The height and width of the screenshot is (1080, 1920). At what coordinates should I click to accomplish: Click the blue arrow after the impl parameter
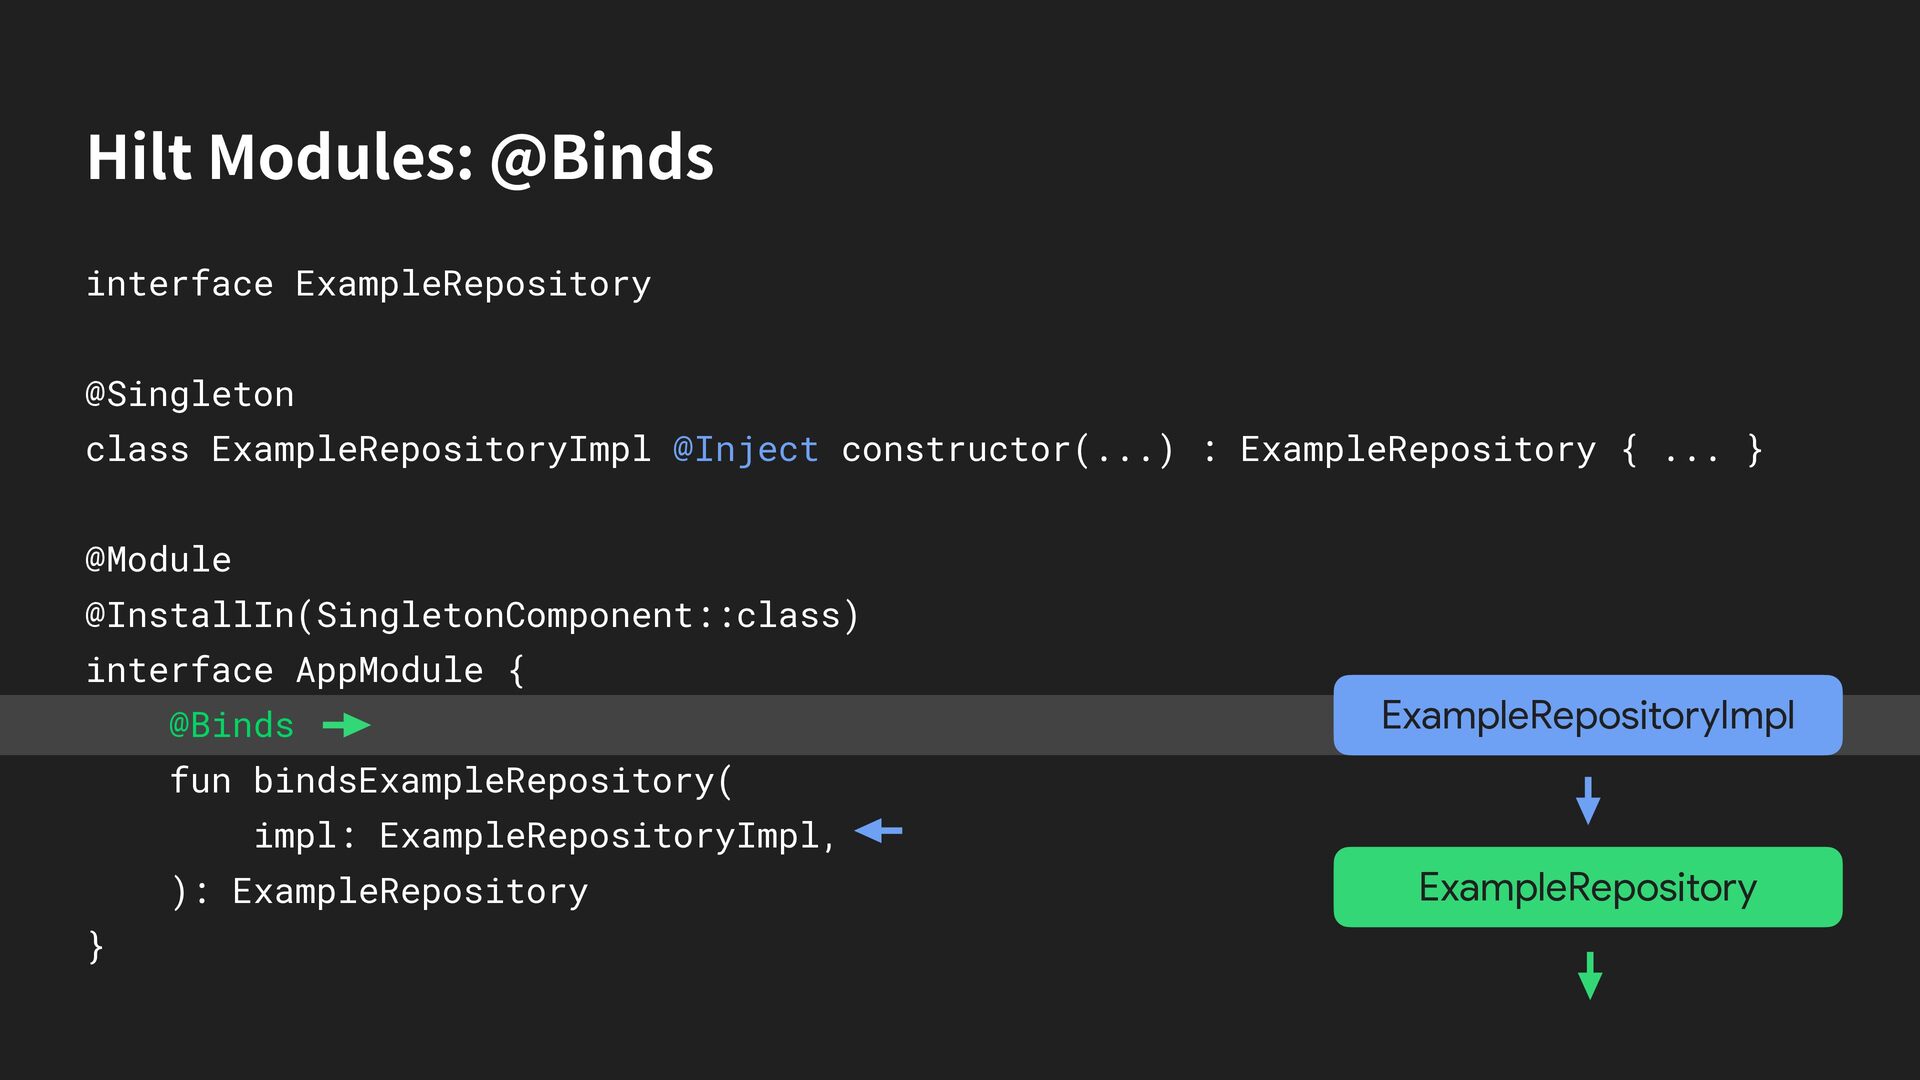pos(879,831)
